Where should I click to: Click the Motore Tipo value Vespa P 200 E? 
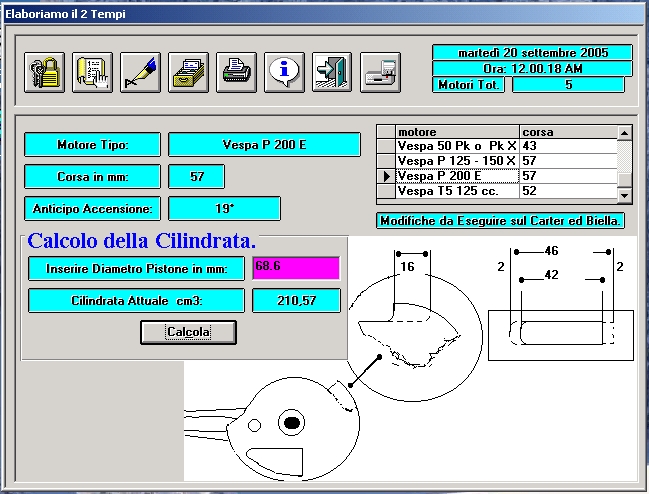pos(264,144)
